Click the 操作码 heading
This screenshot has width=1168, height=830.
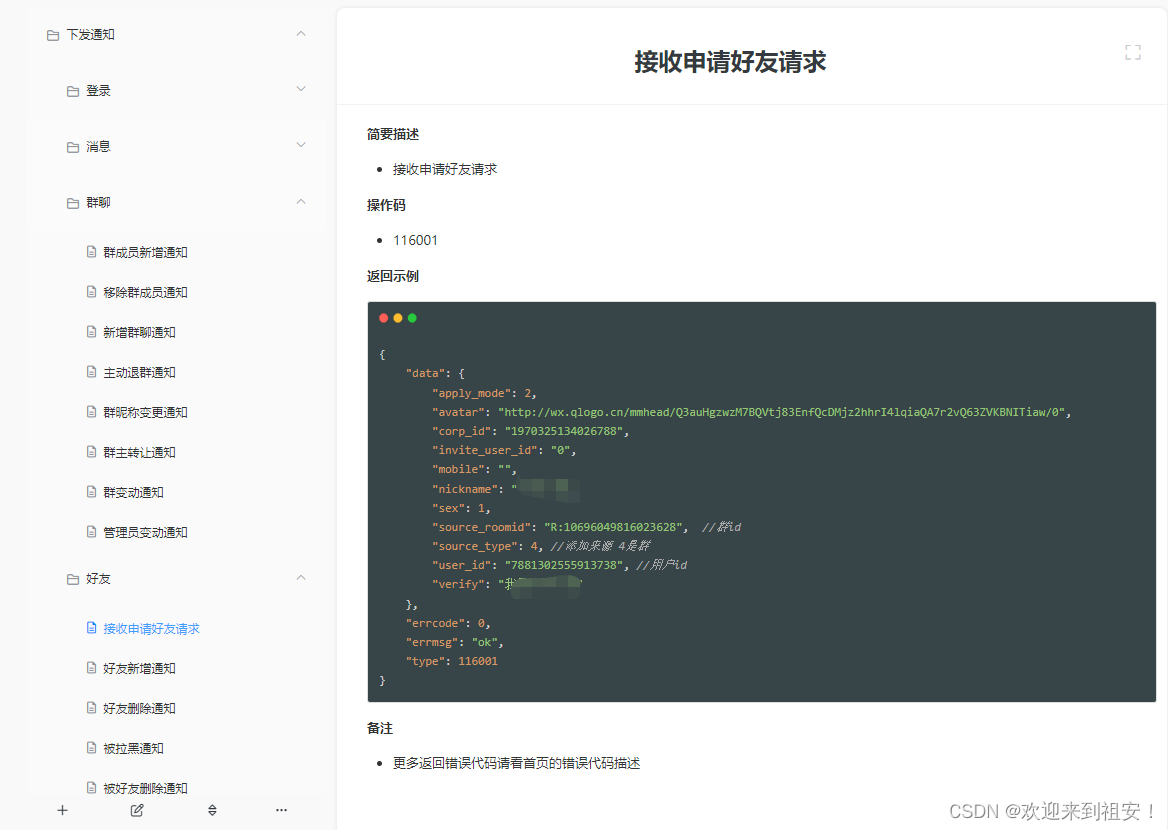coord(386,206)
